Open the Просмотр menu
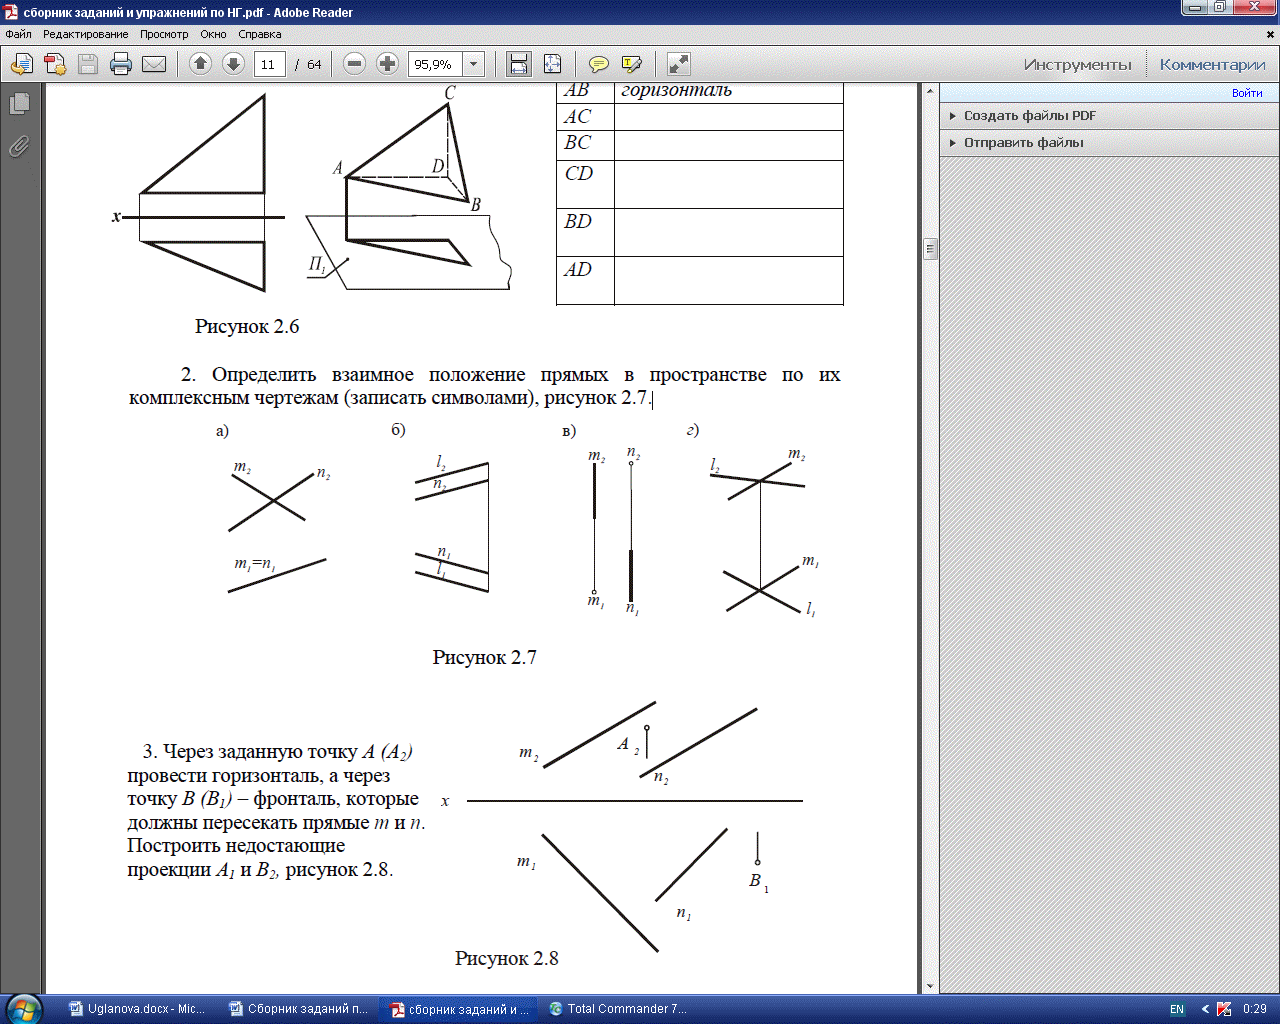 pos(164,34)
